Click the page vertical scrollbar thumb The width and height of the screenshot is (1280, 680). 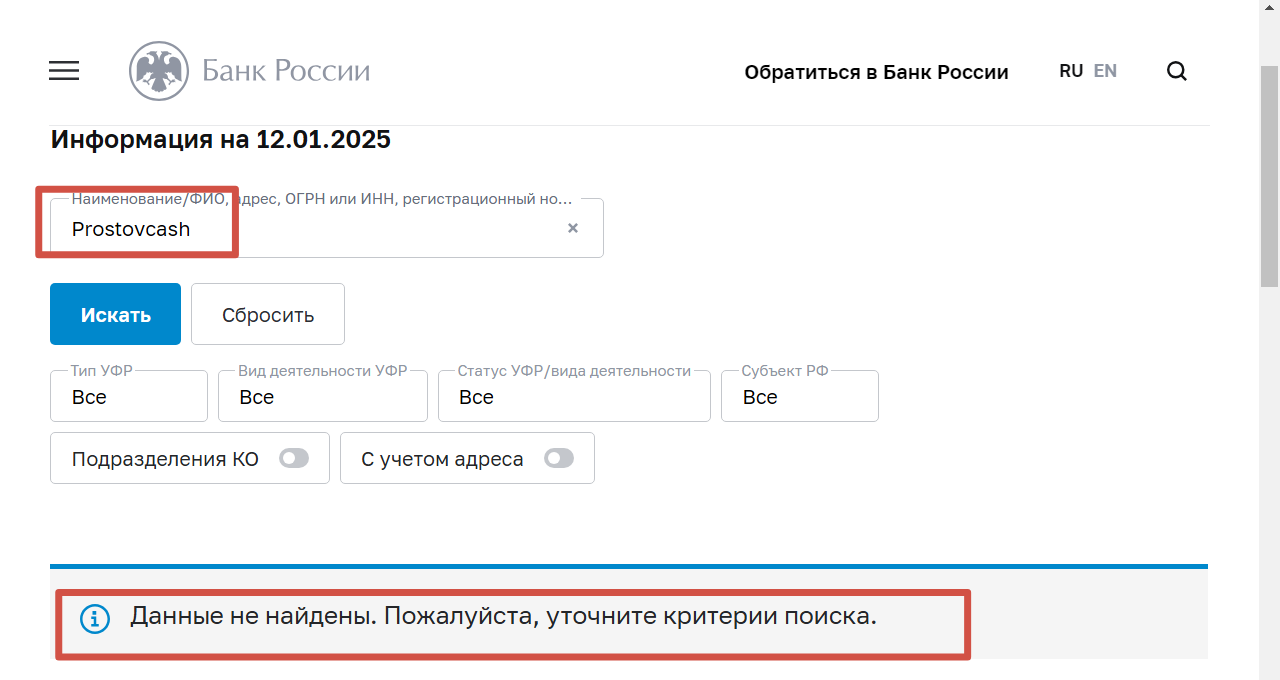[x=1269, y=175]
